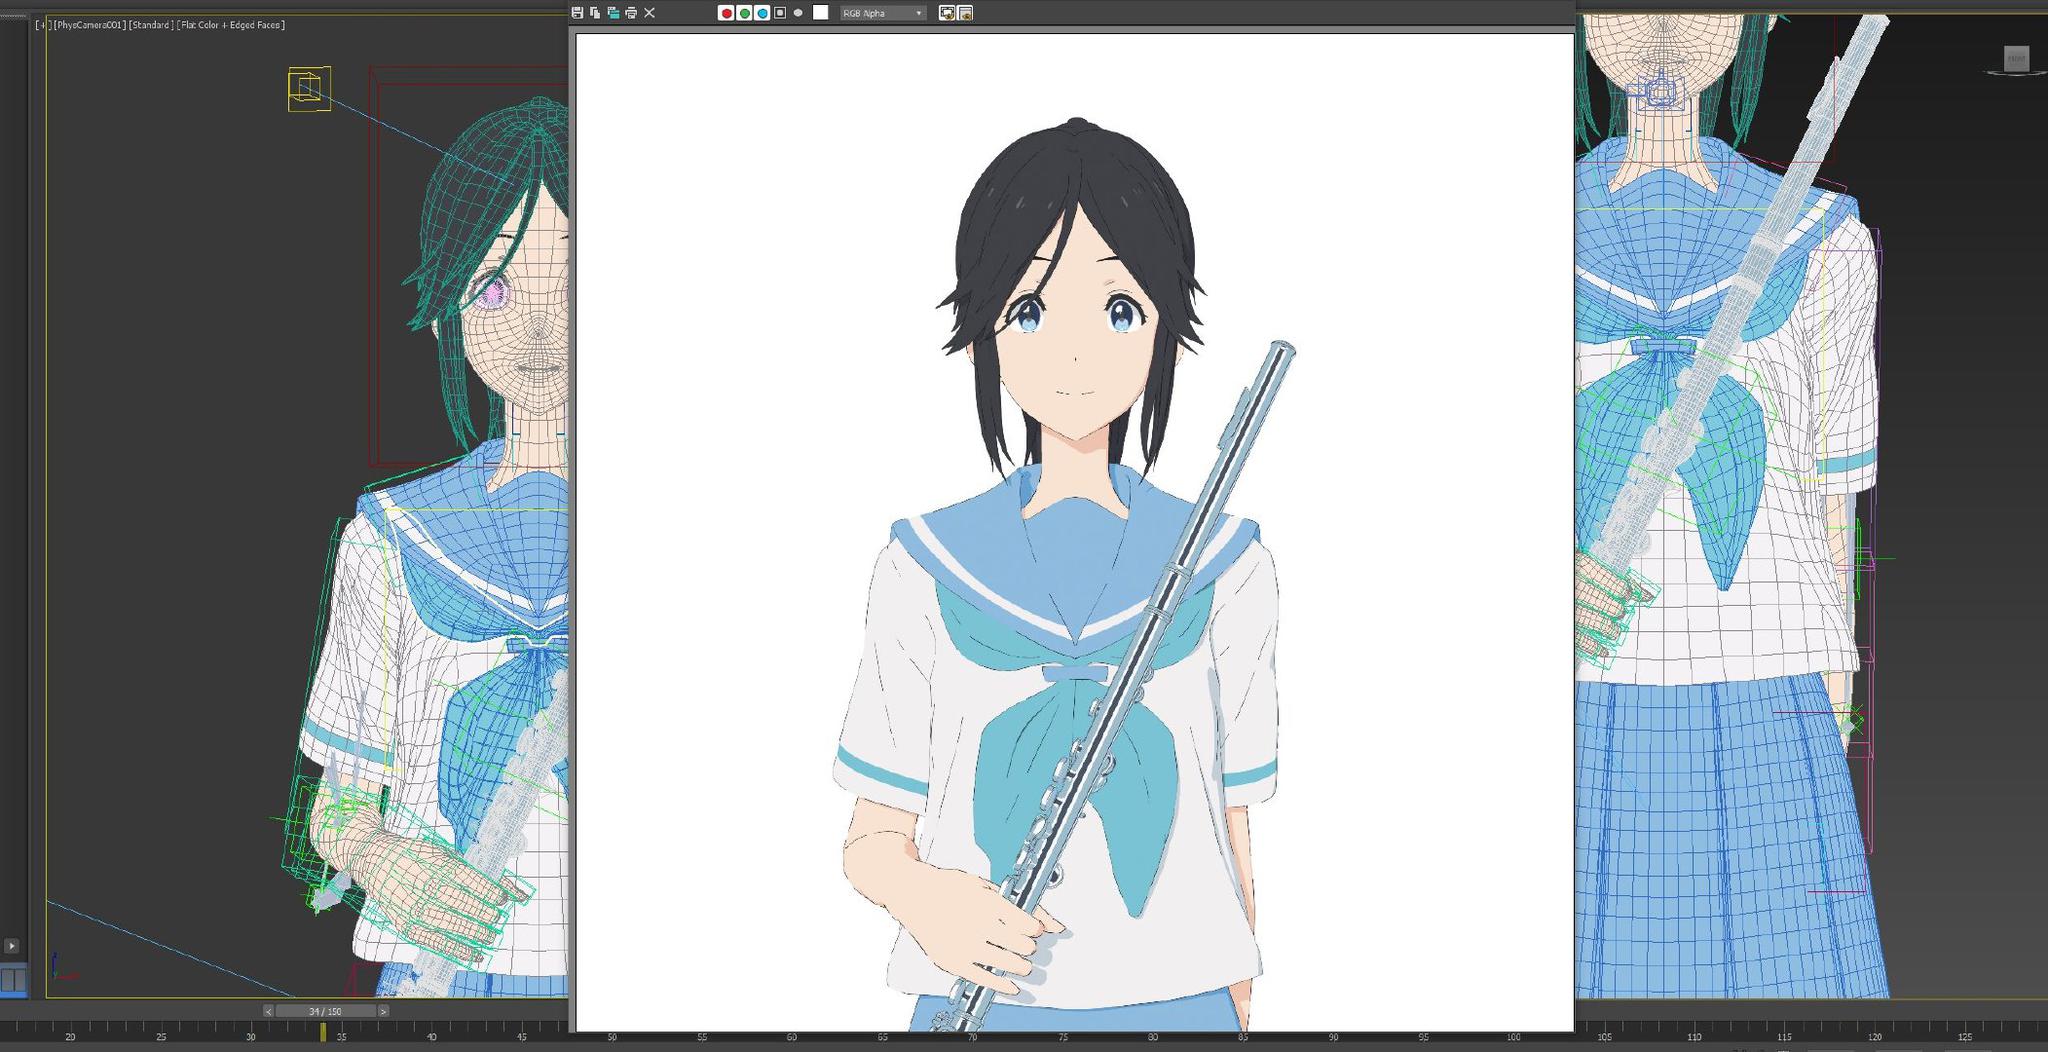Image resolution: width=2048 pixels, height=1052 pixels.
Task: Toggle the red channel display
Action: pos(726,13)
